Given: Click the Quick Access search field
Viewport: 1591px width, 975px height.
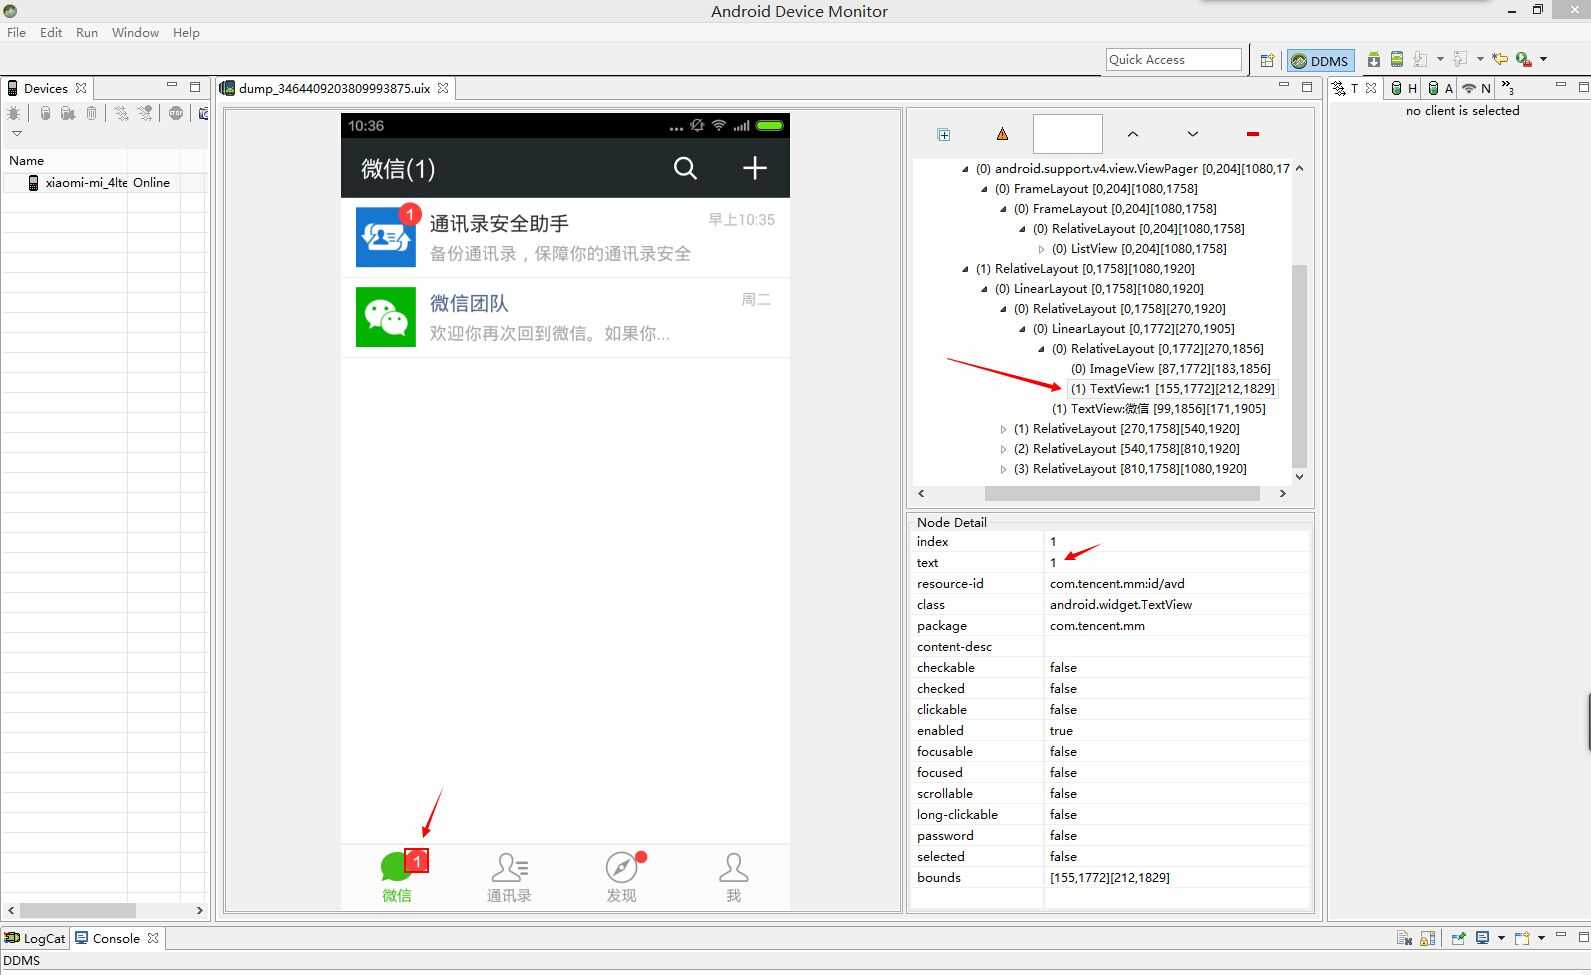Looking at the screenshot, I should tap(1174, 59).
